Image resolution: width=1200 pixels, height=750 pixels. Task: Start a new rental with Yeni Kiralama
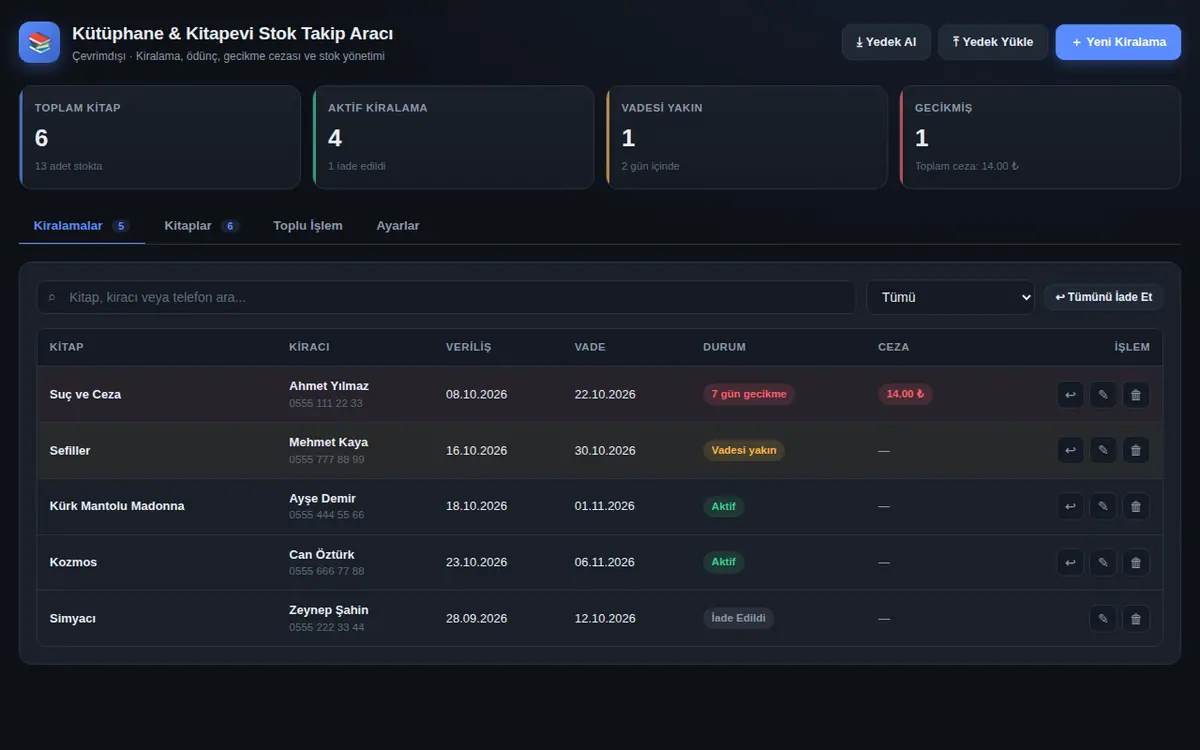(1118, 42)
